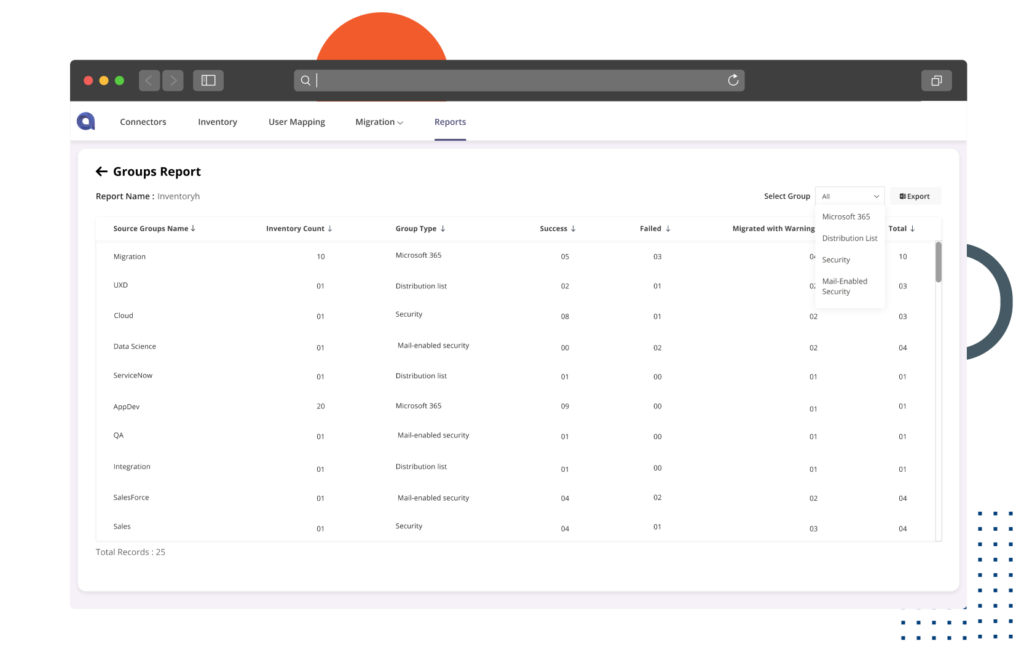The height and width of the screenshot is (652, 1024).
Task: Click the sidebar toggle icon in browser toolbar
Action: click(210, 80)
